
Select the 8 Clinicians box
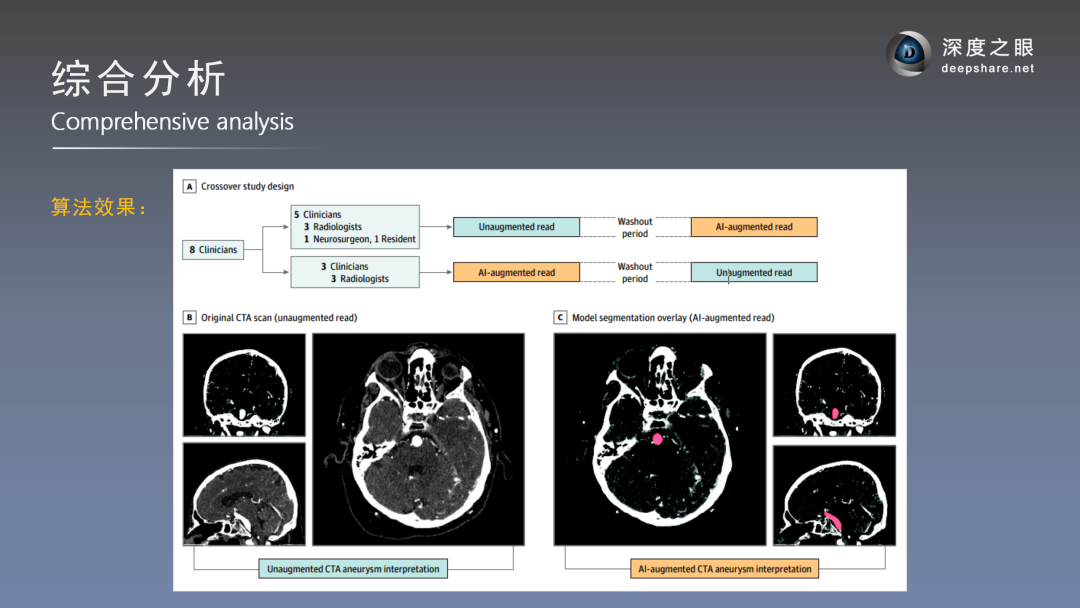pyautogui.click(x=214, y=249)
